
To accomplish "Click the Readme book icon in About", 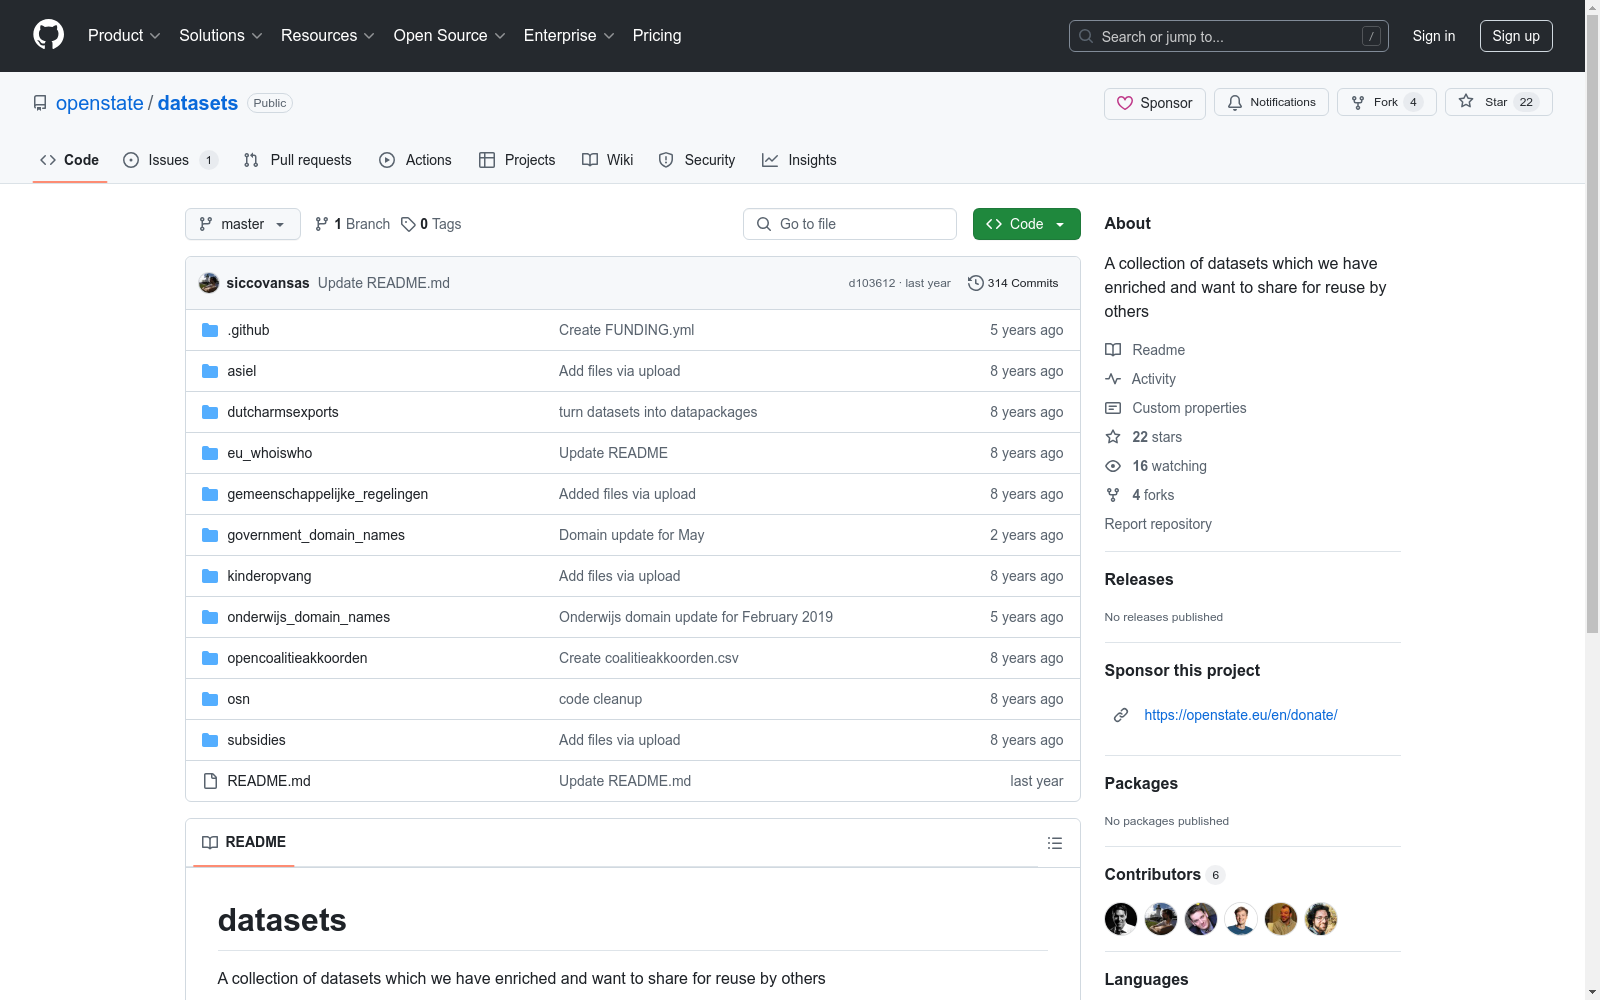I will point(1113,350).
